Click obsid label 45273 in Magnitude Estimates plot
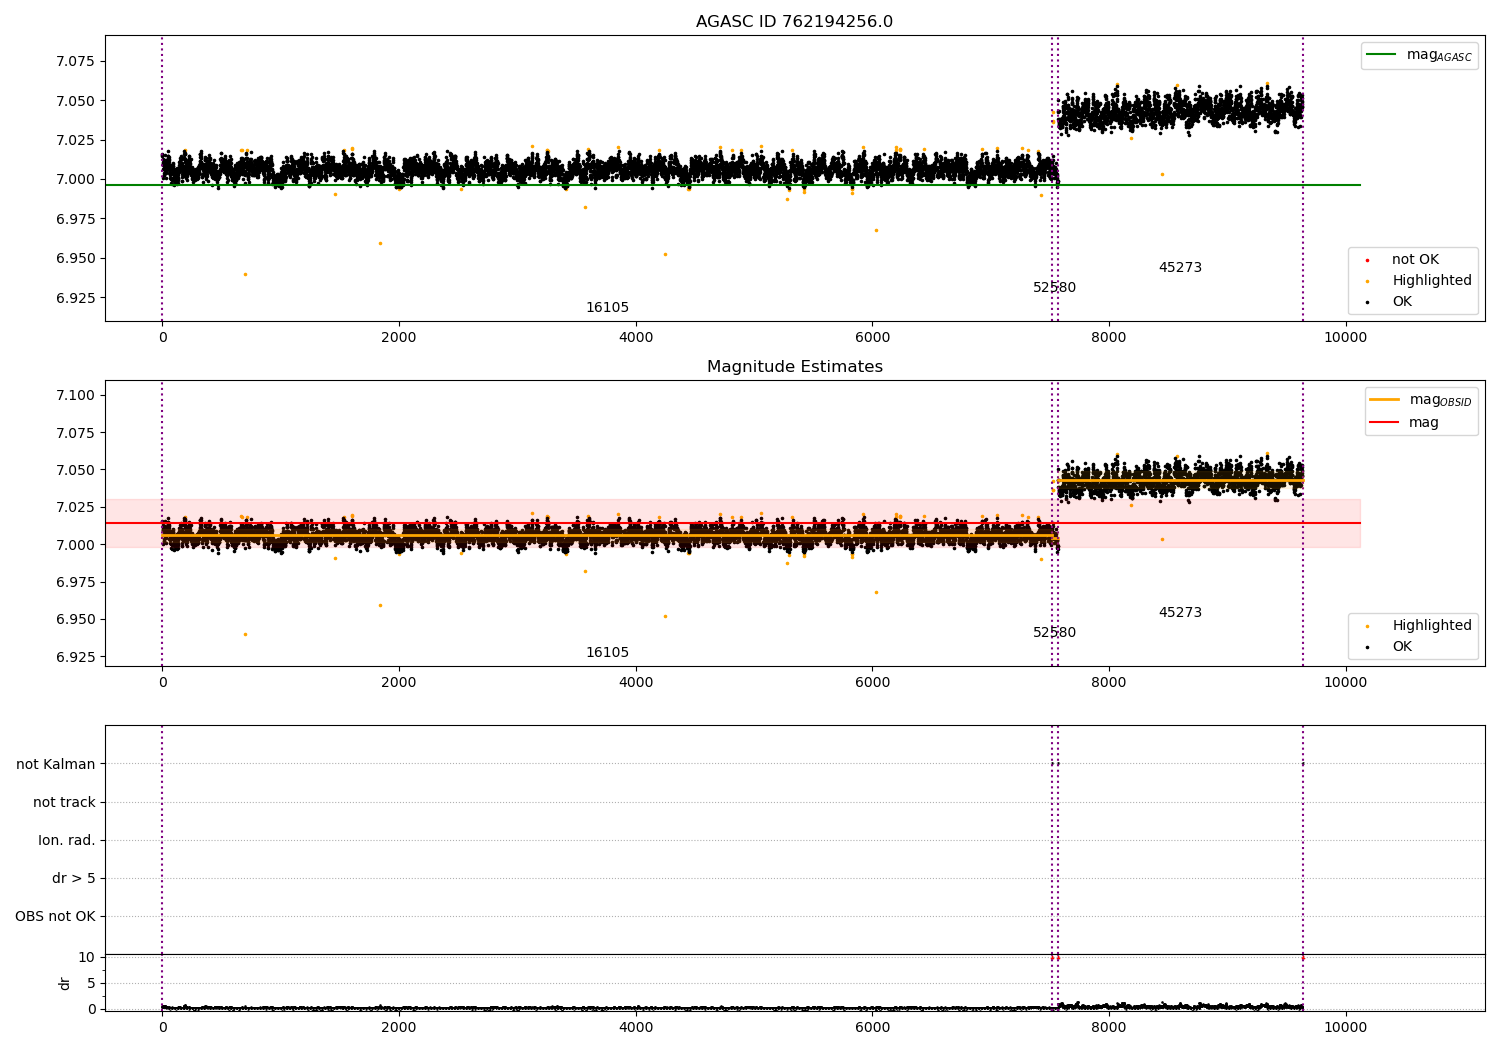The height and width of the screenshot is (1050, 1500). click(1180, 613)
